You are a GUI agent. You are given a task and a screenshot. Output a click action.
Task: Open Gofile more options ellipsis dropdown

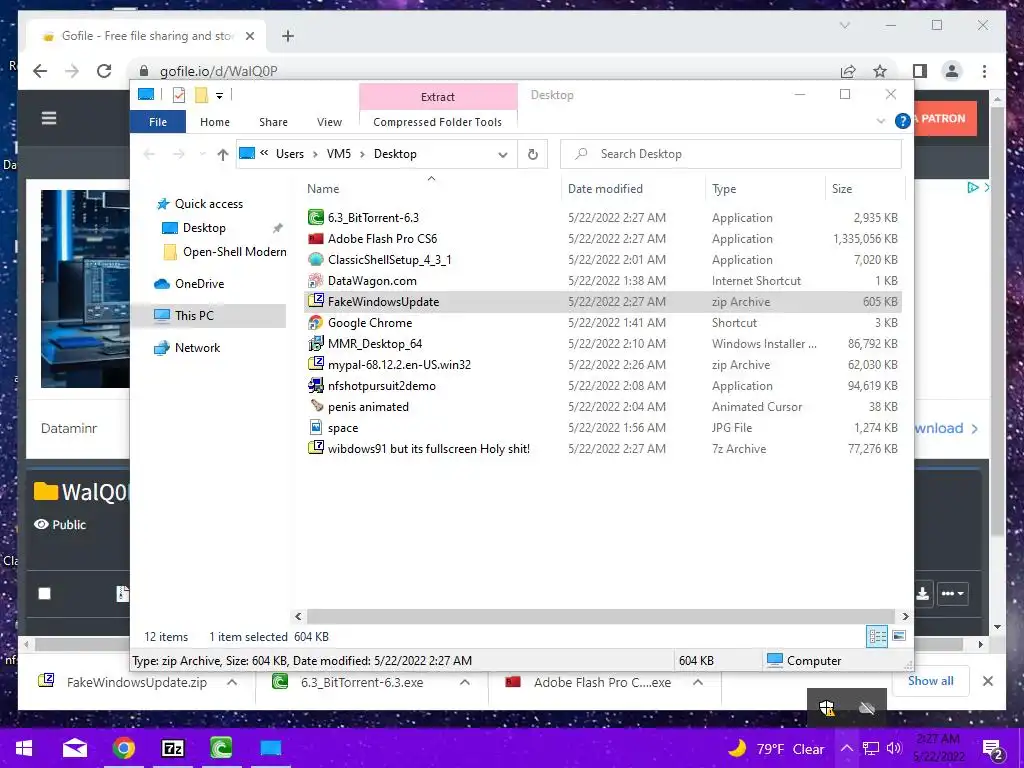click(952, 594)
